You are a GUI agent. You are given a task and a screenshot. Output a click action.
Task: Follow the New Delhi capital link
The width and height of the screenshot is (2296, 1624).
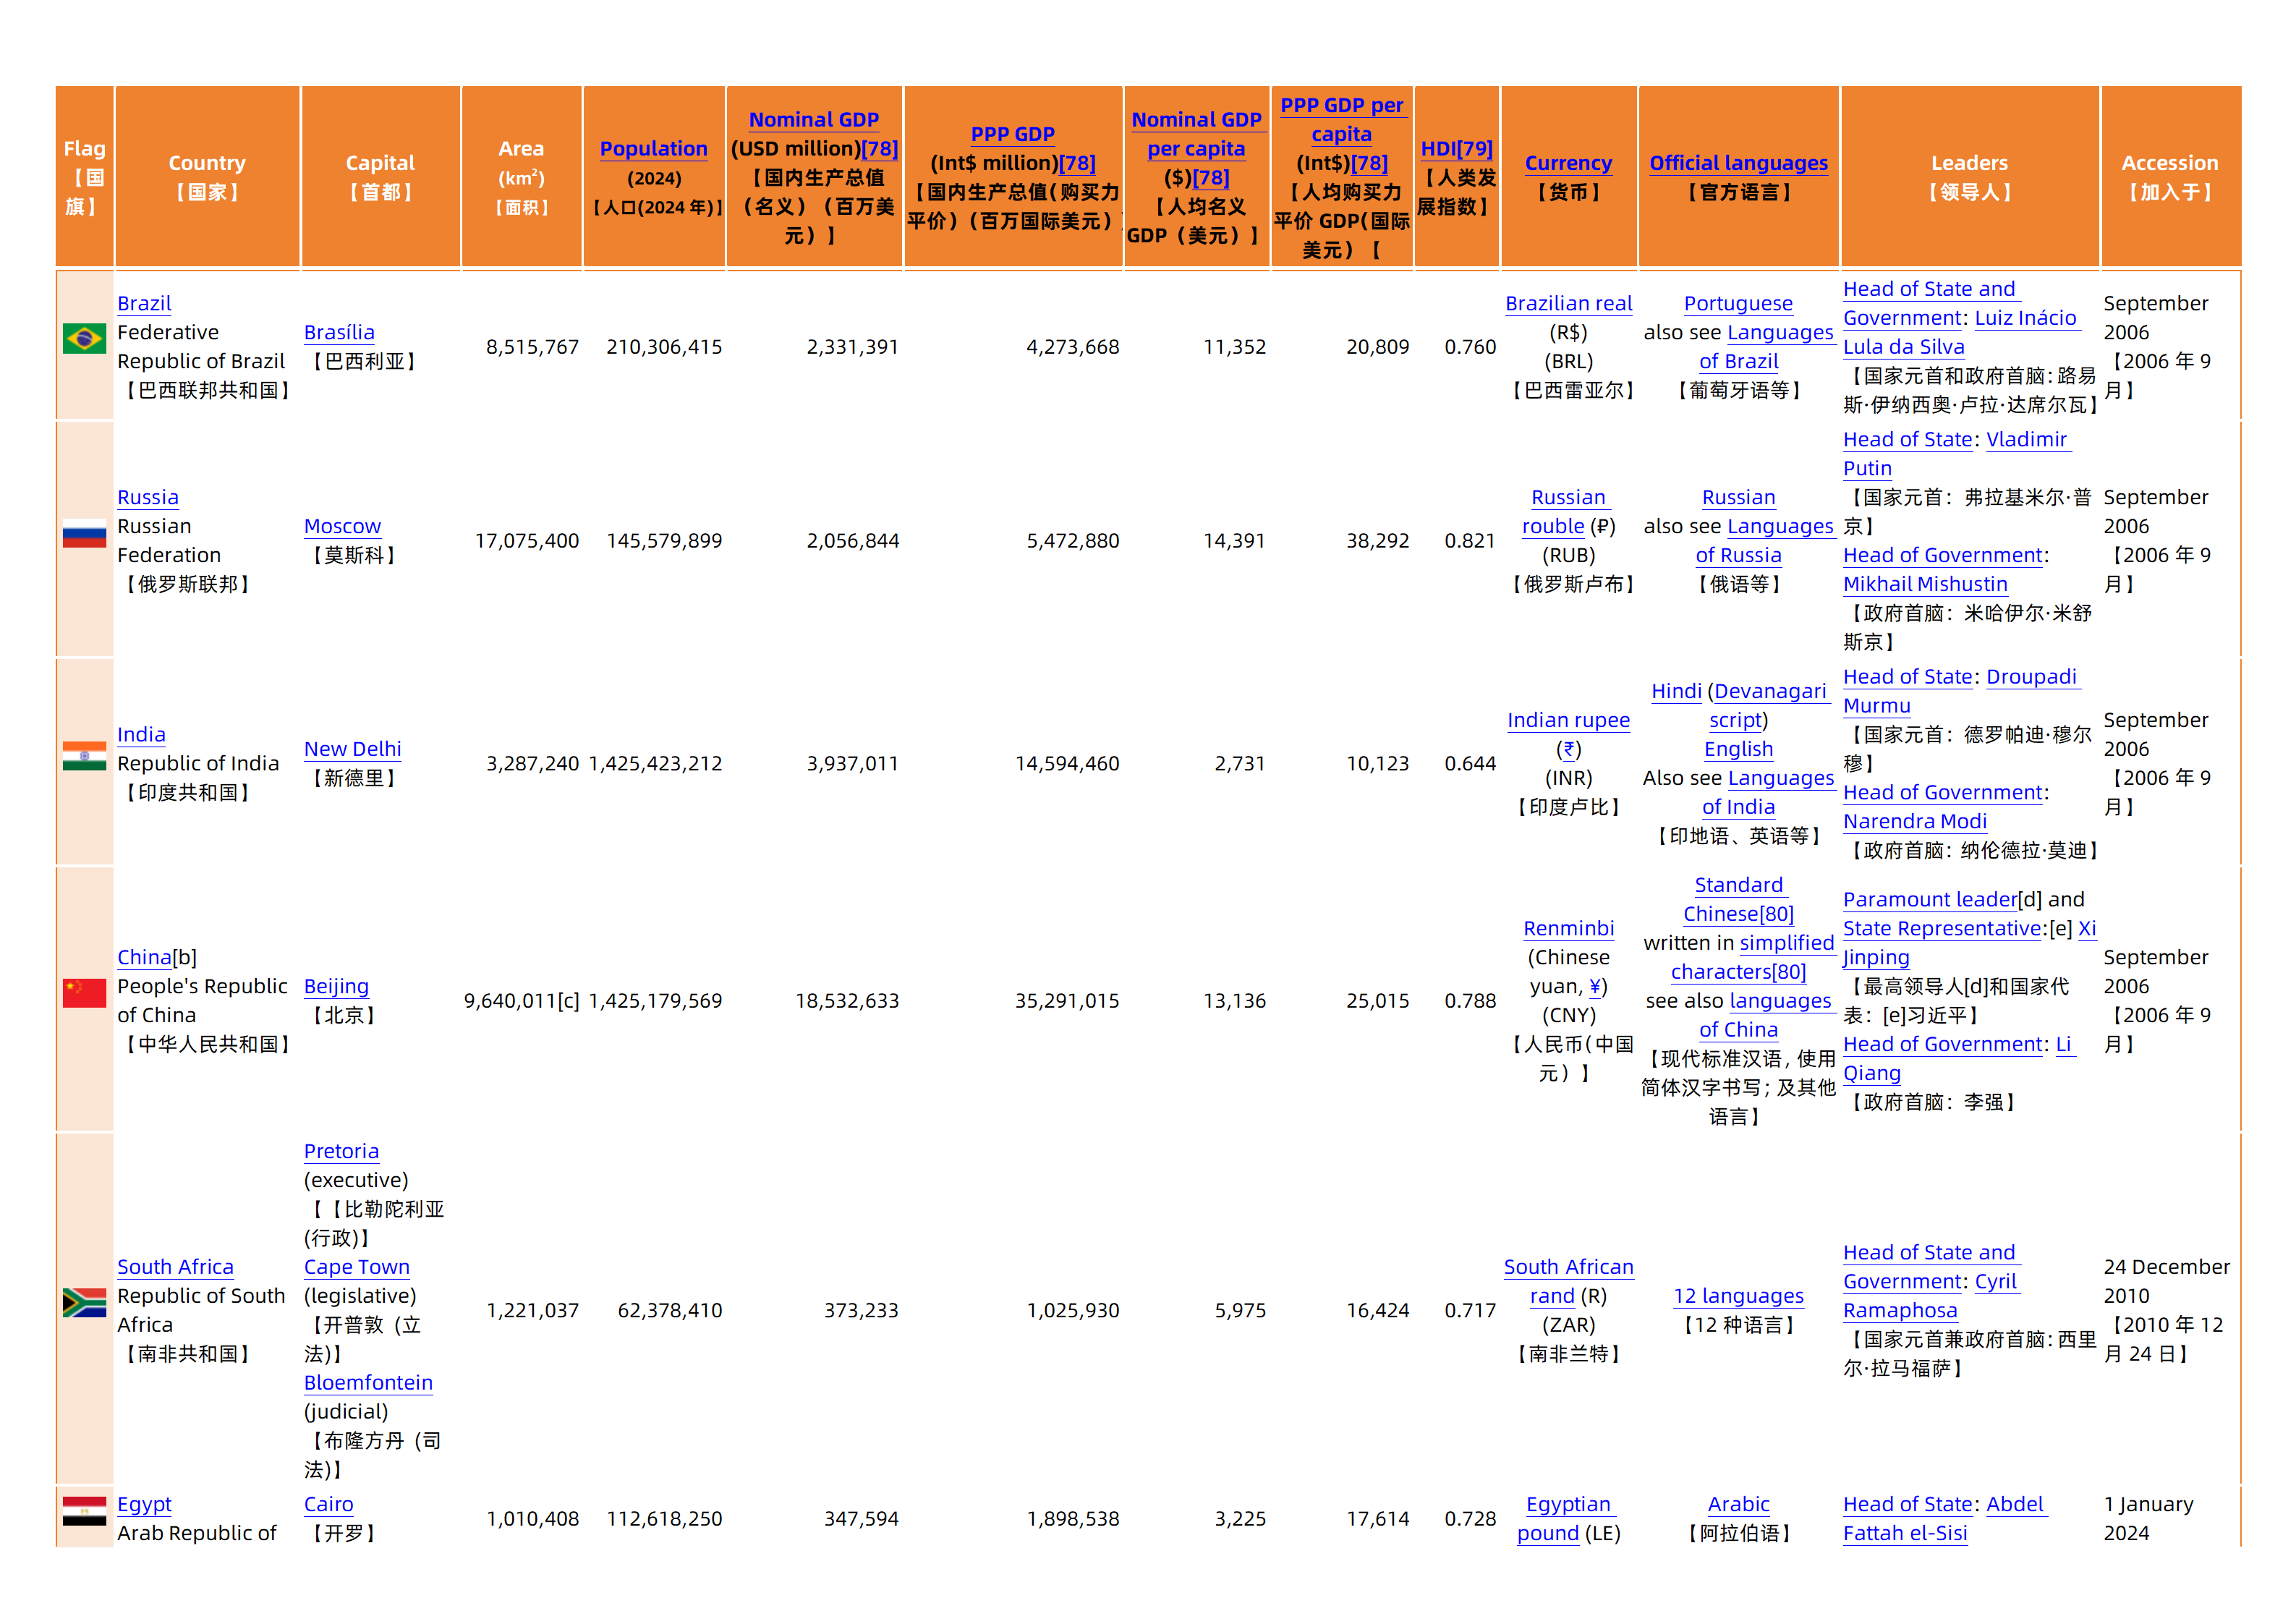pyautogui.click(x=352, y=749)
